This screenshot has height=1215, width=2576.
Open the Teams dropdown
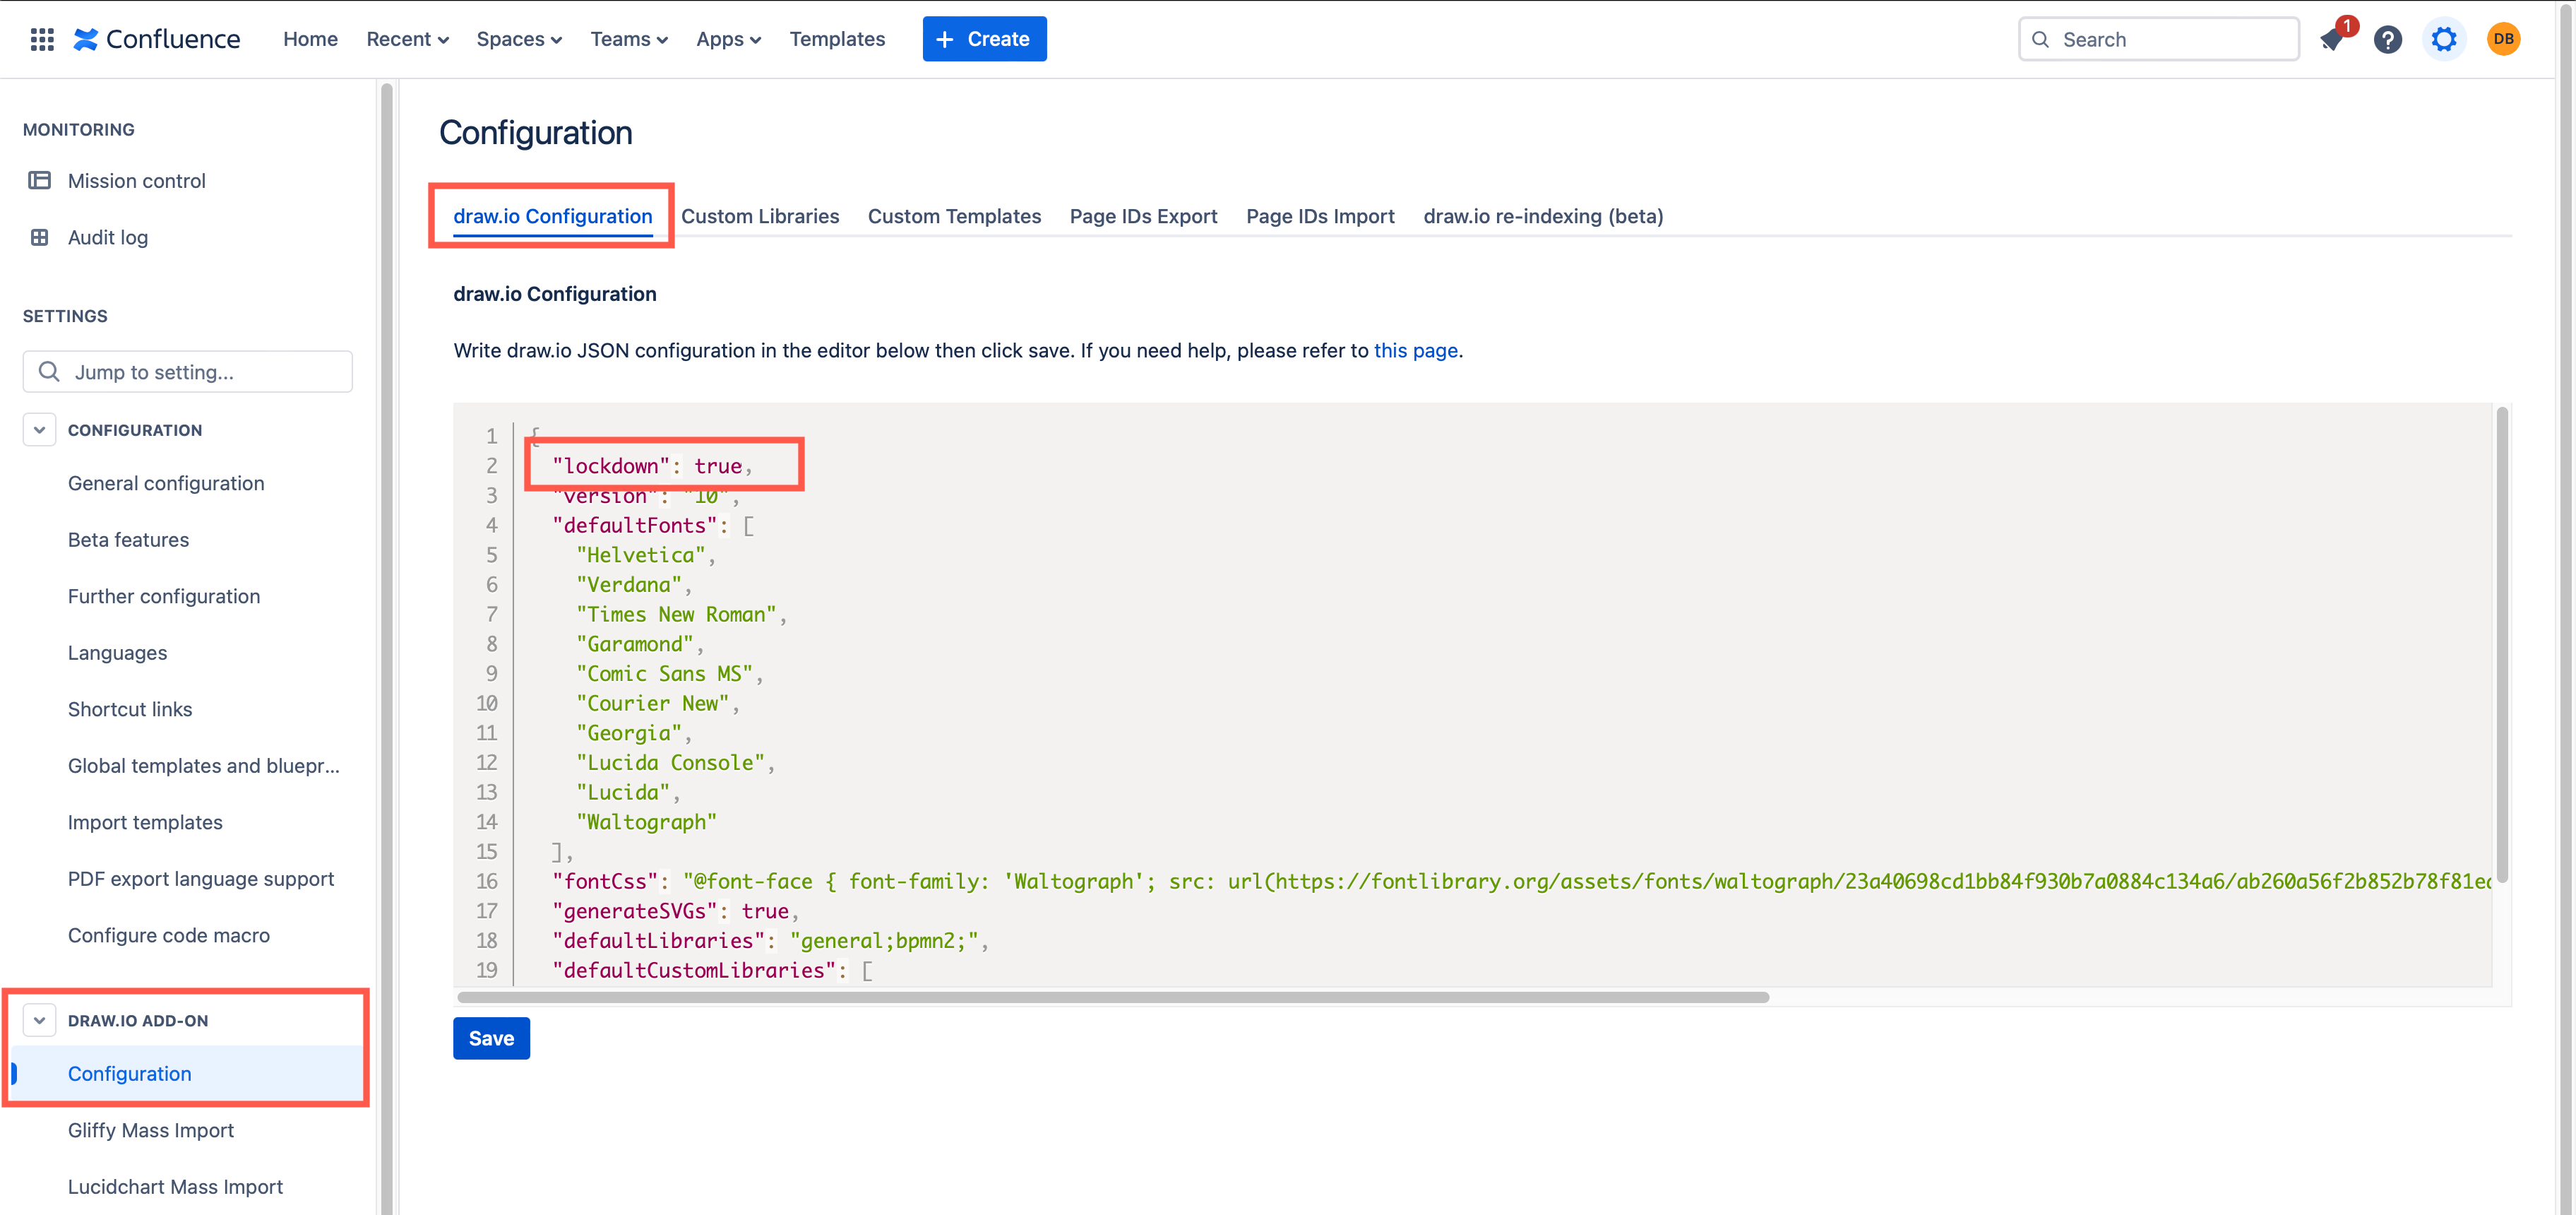[629, 39]
